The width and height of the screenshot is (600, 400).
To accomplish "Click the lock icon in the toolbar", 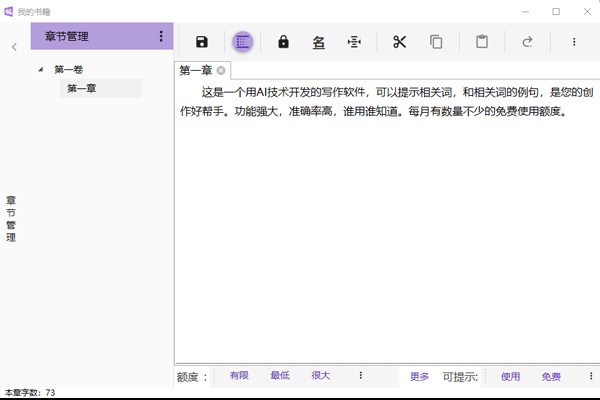I will pyautogui.click(x=283, y=42).
